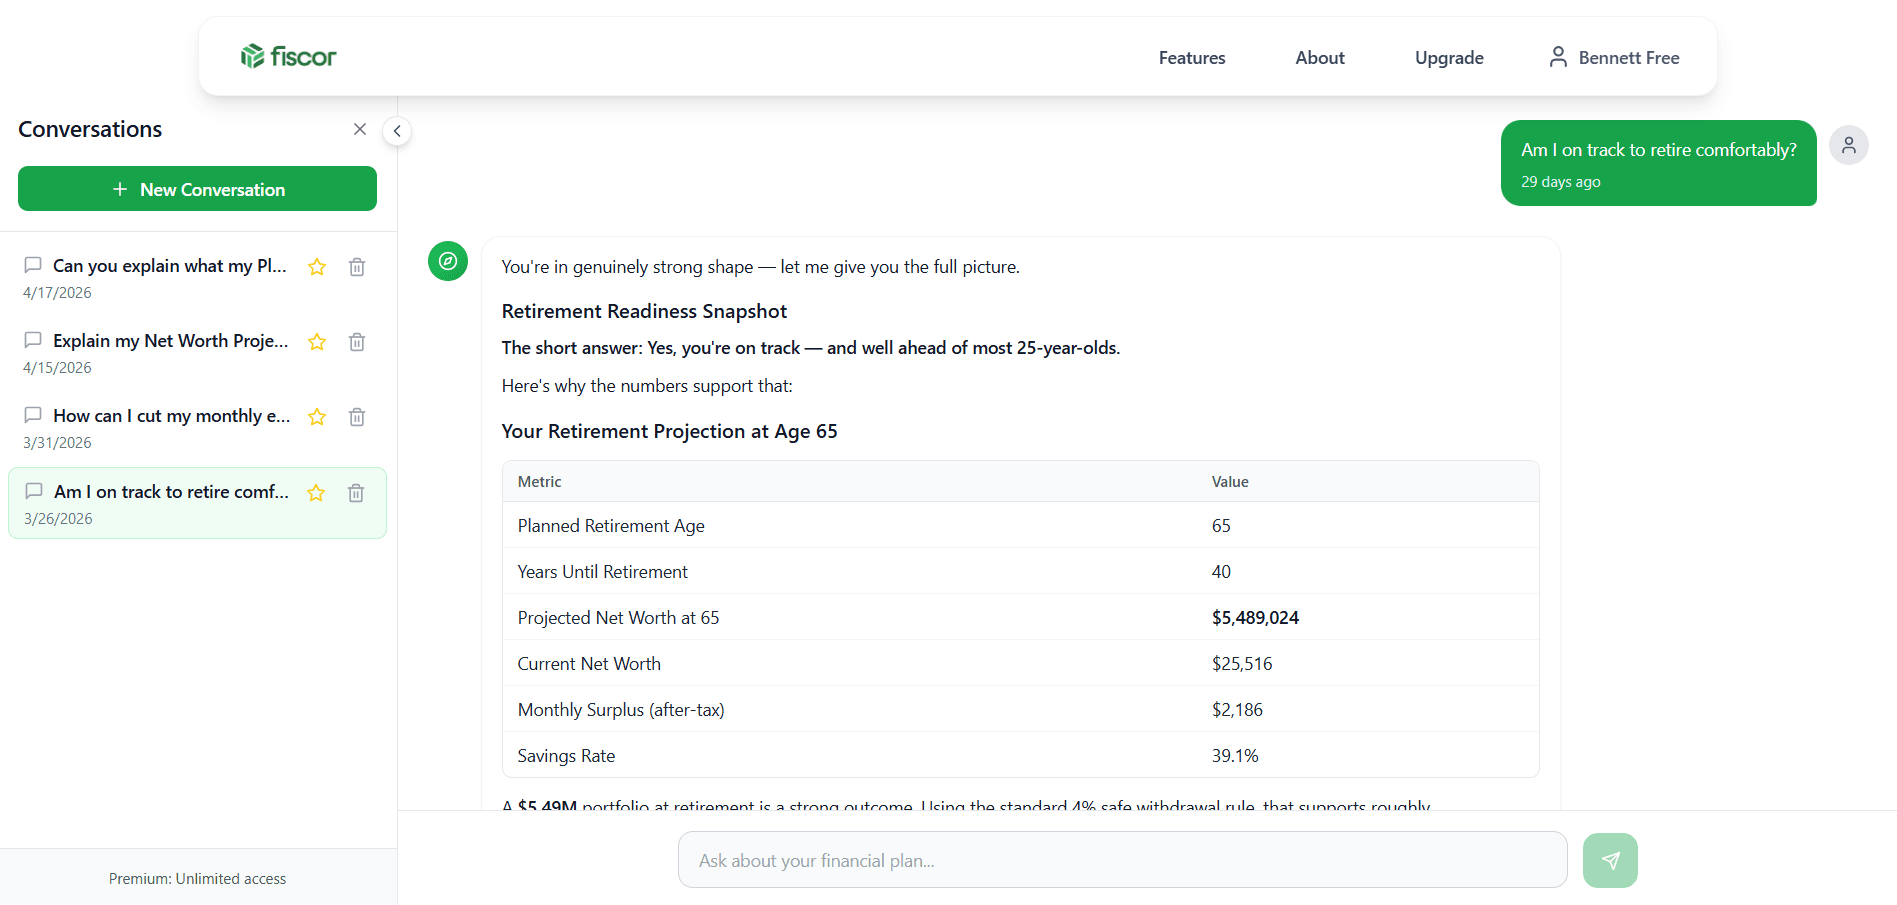Click the chat bubble icon on the retirement conversation
Image resolution: width=1897 pixels, height=905 pixels.
[33, 491]
